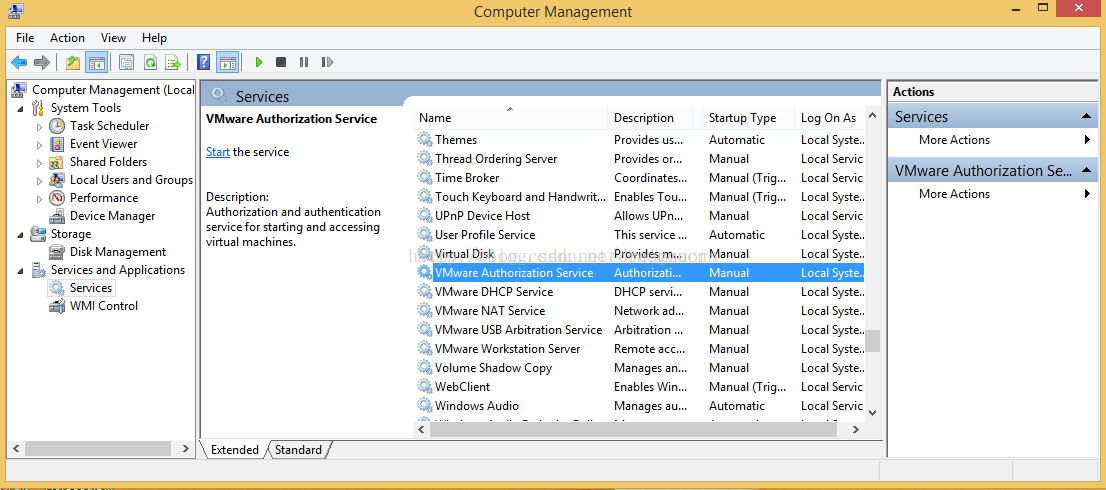
Task: Switch to the Standard tab
Action: [x=298, y=450]
